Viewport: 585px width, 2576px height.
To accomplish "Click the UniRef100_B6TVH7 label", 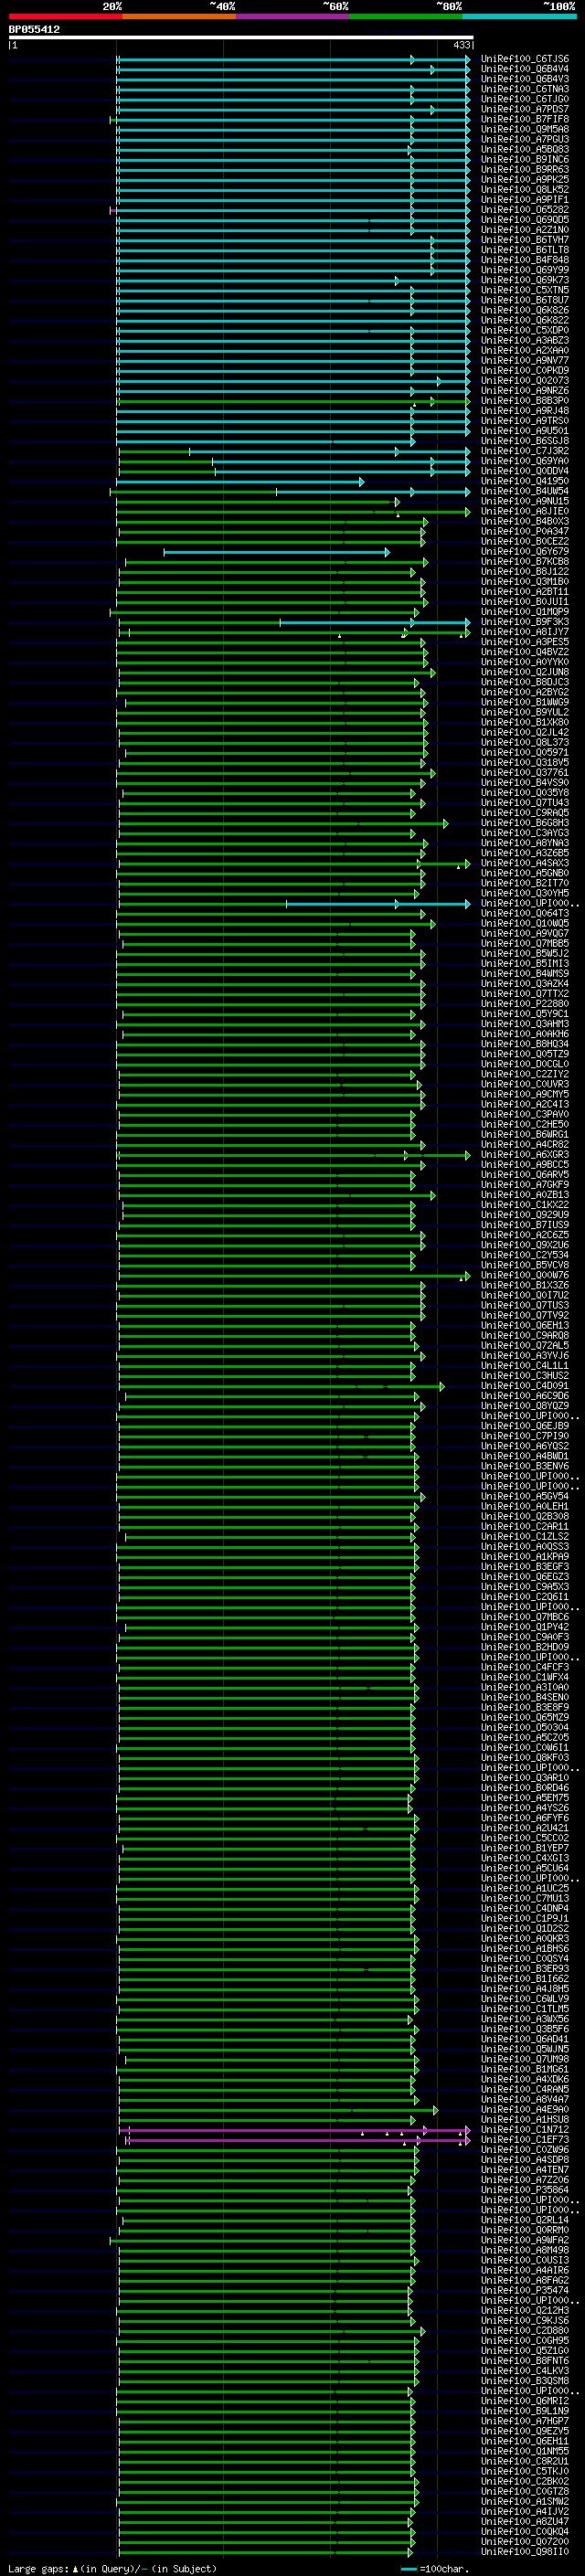I will click(525, 240).
